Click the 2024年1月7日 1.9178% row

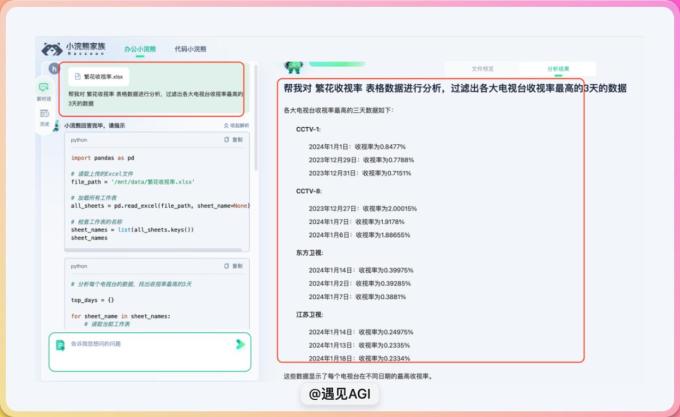pyautogui.click(x=356, y=222)
